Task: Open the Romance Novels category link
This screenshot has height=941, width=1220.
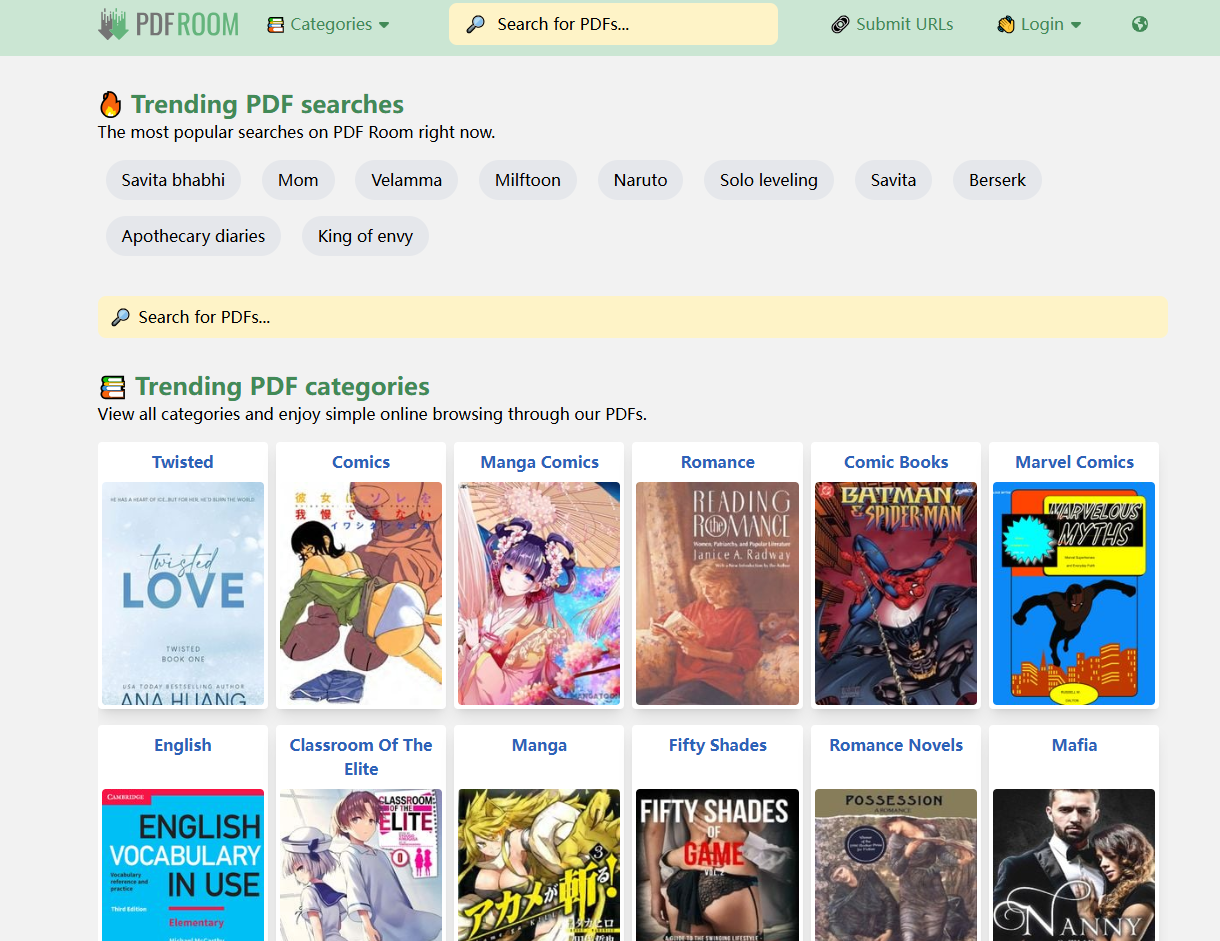Action: click(896, 745)
